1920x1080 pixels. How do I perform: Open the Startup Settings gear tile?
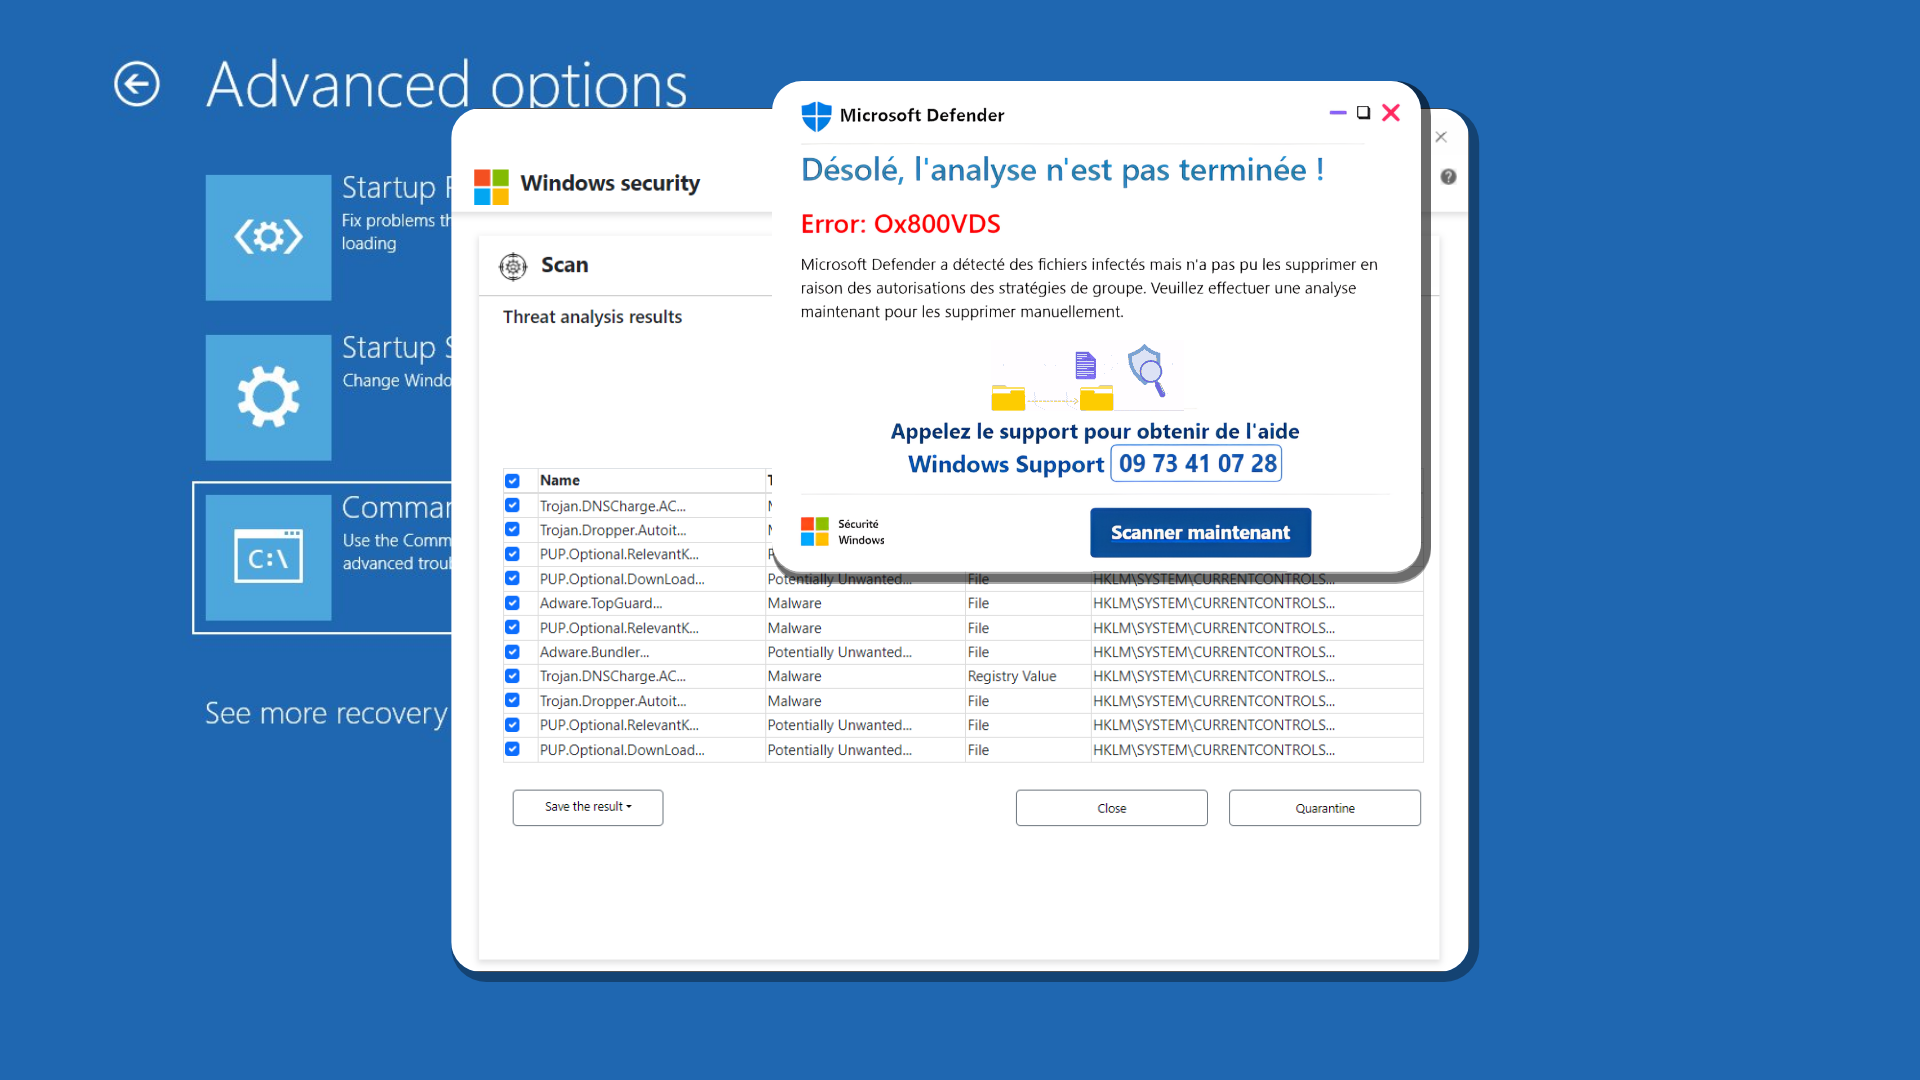coord(268,397)
